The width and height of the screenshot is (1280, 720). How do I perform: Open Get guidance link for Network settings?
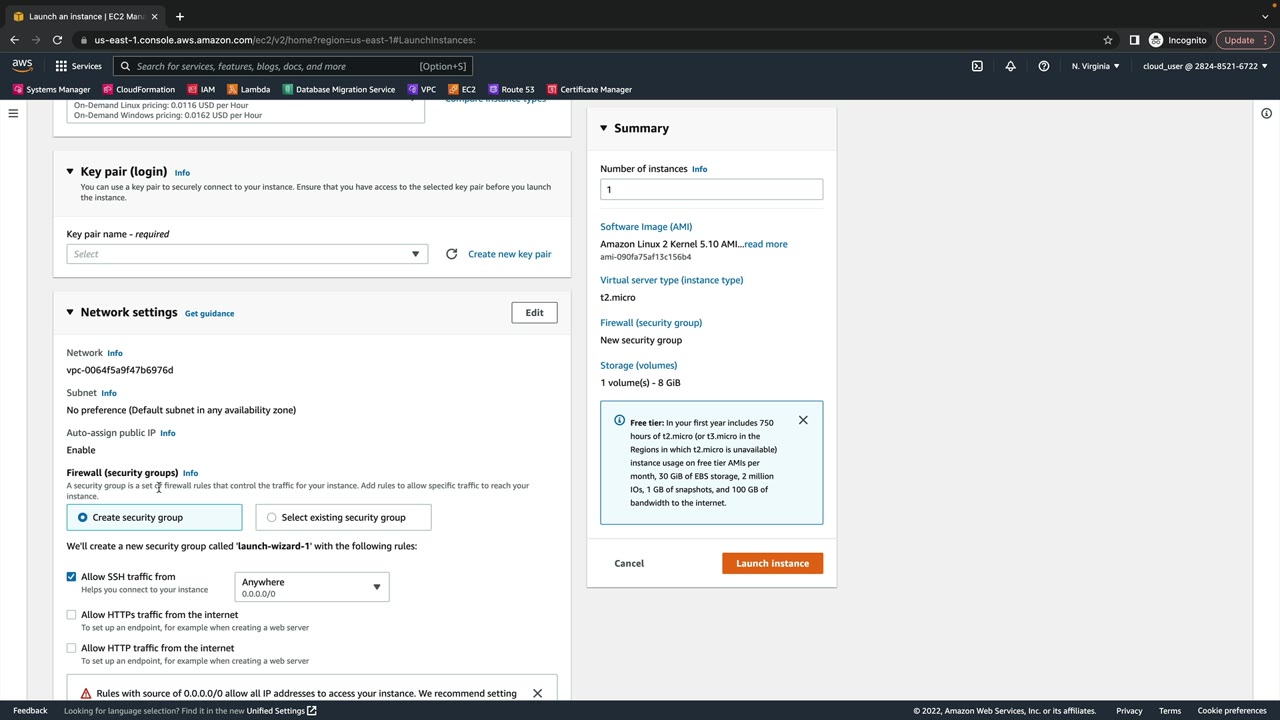(209, 314)
